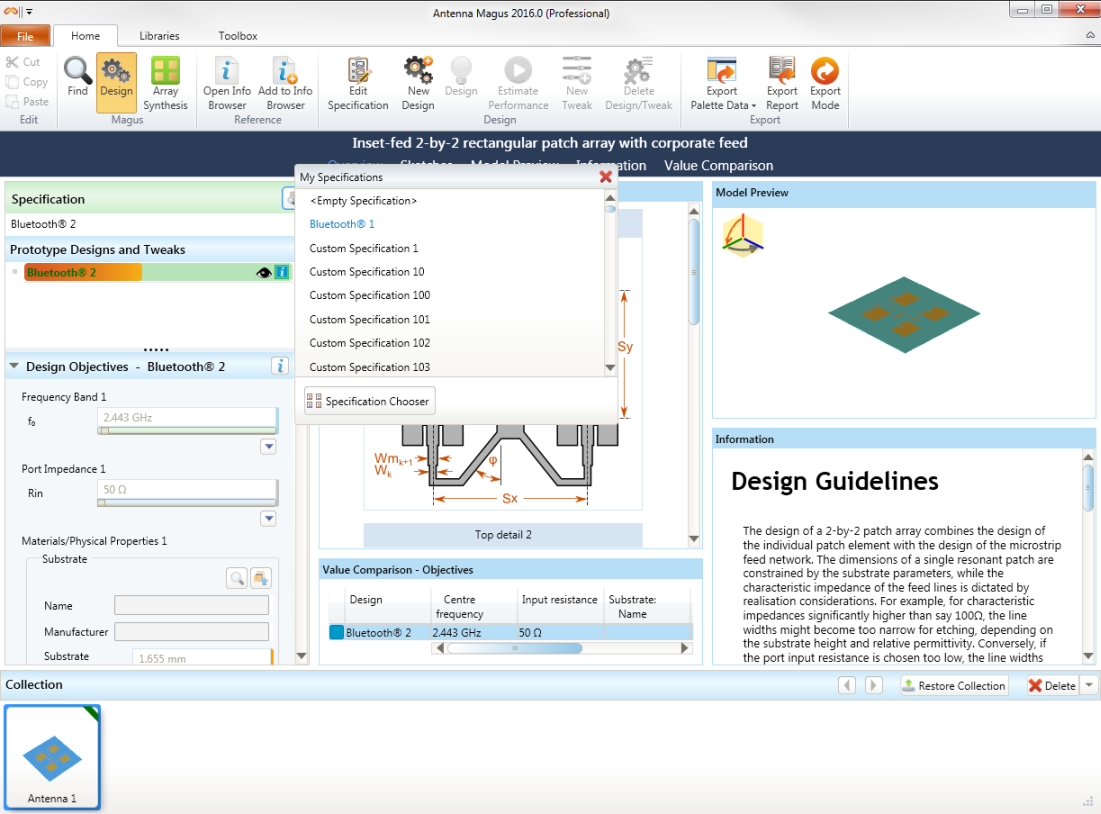1101x814 pixels.
Task: Open the Delete dropdown arrow
Action: point(1088,685)
